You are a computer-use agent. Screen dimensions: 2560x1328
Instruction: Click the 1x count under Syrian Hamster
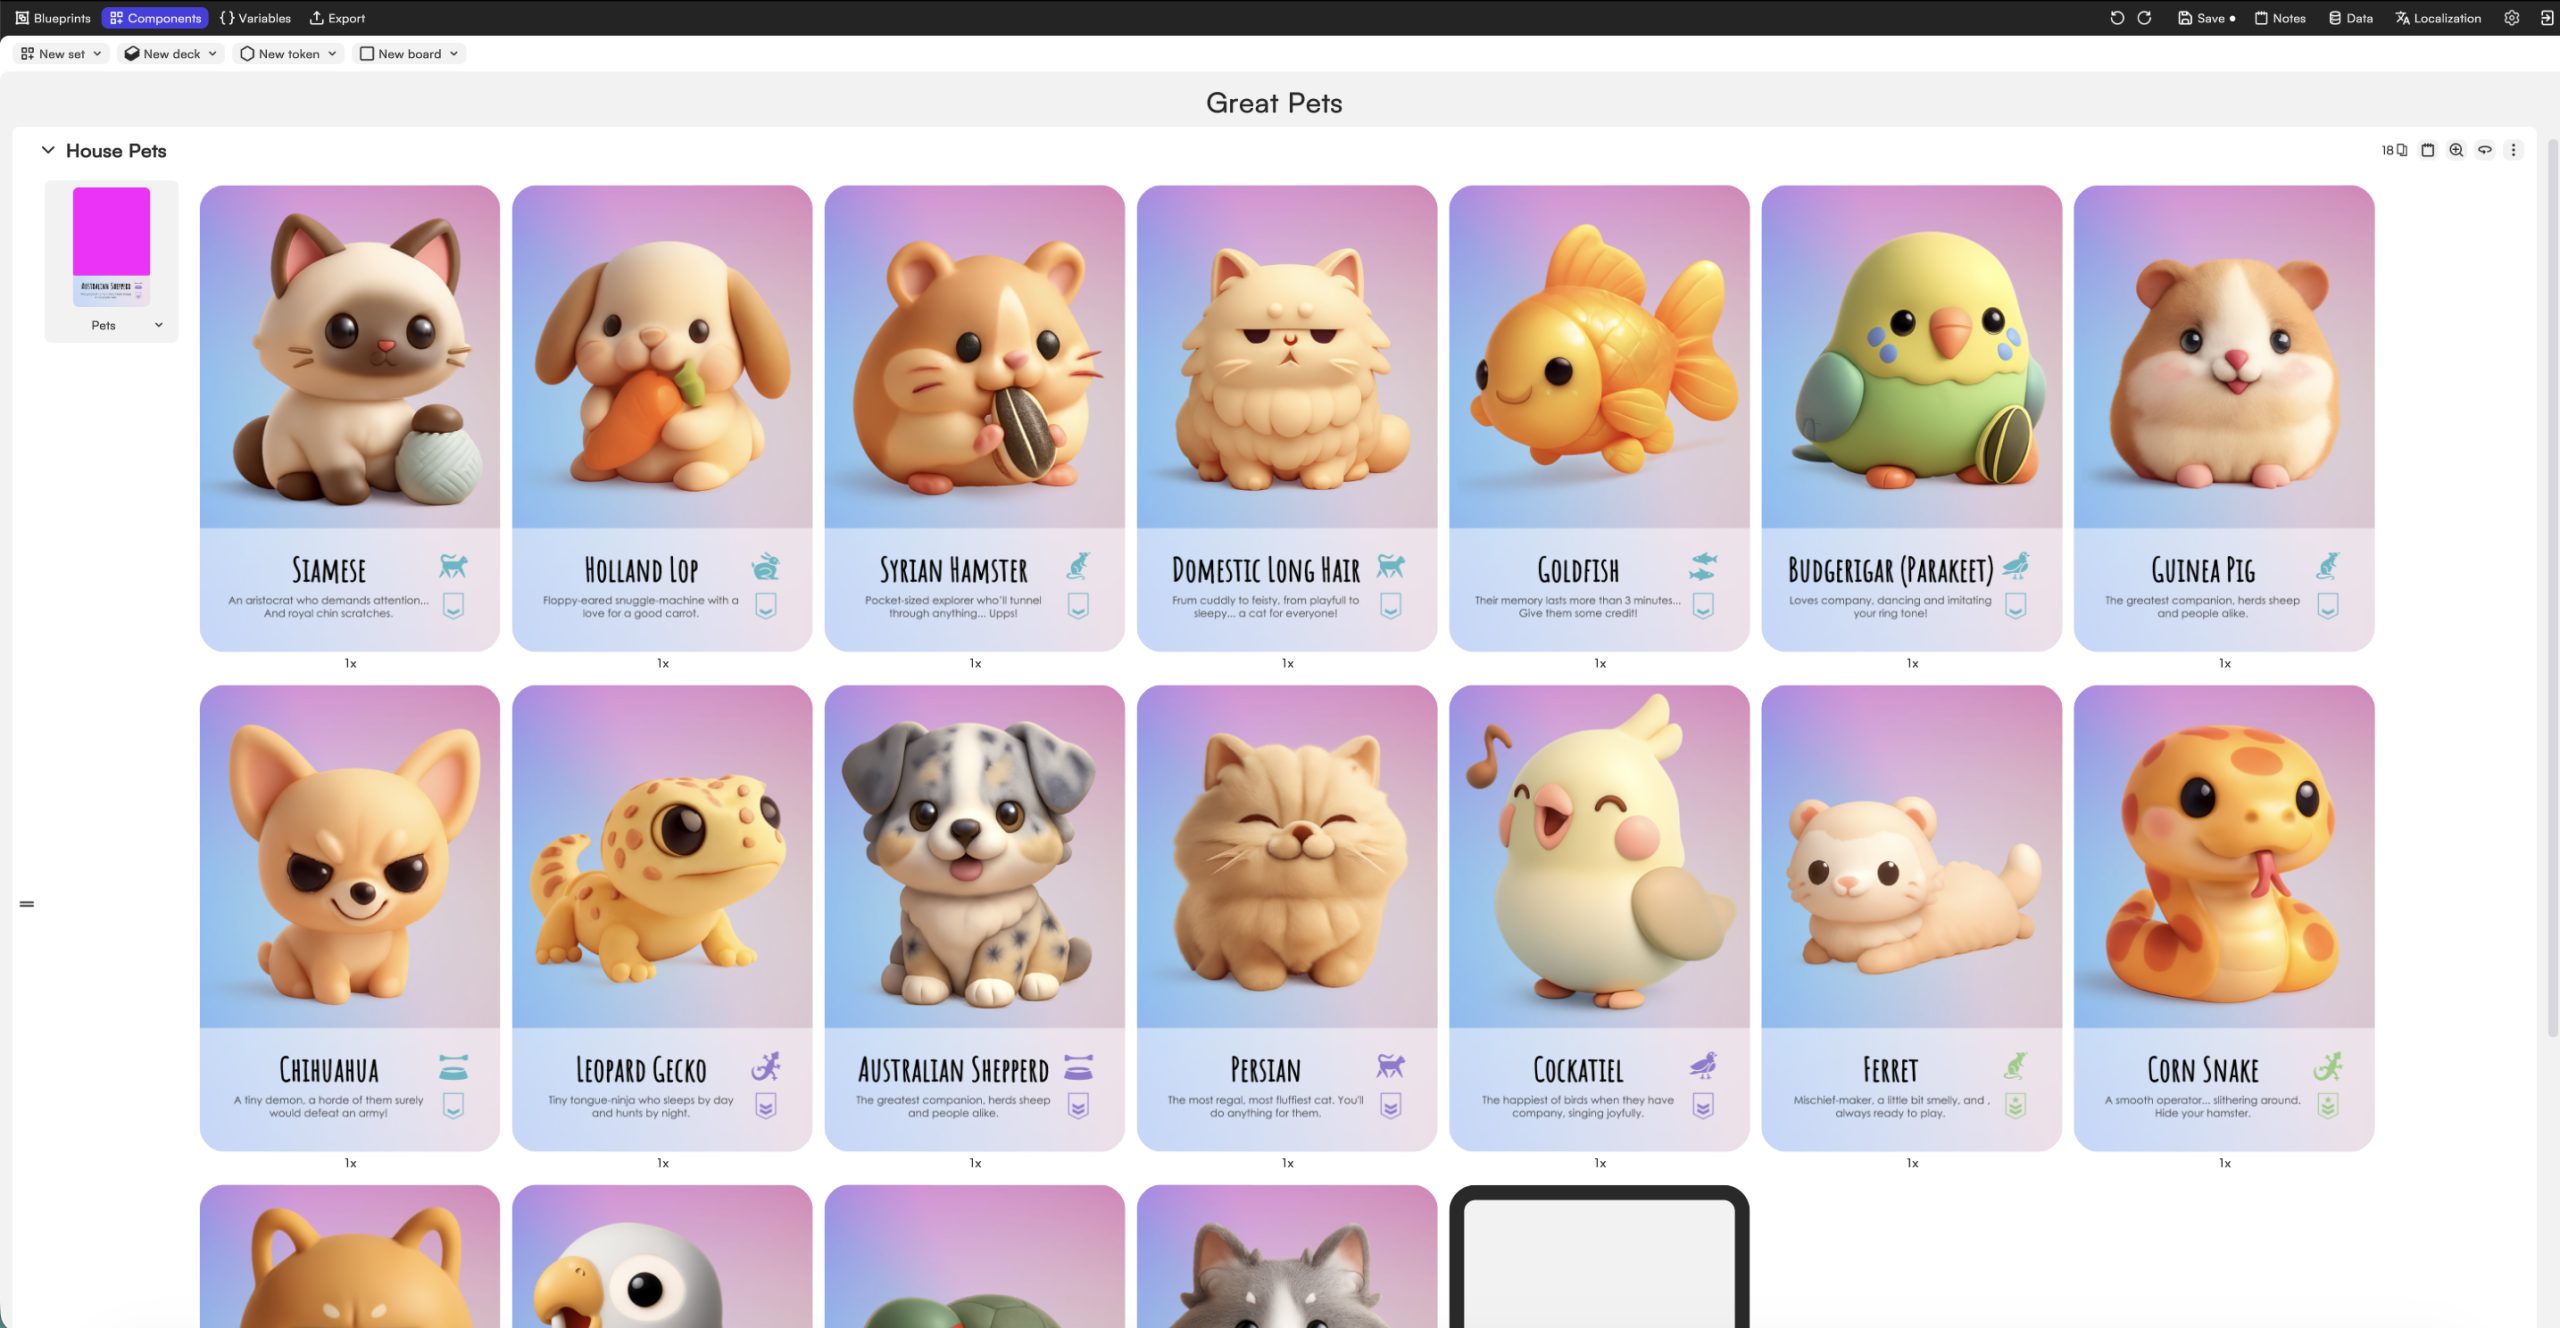pyautogui.click(x=975, y=663)
